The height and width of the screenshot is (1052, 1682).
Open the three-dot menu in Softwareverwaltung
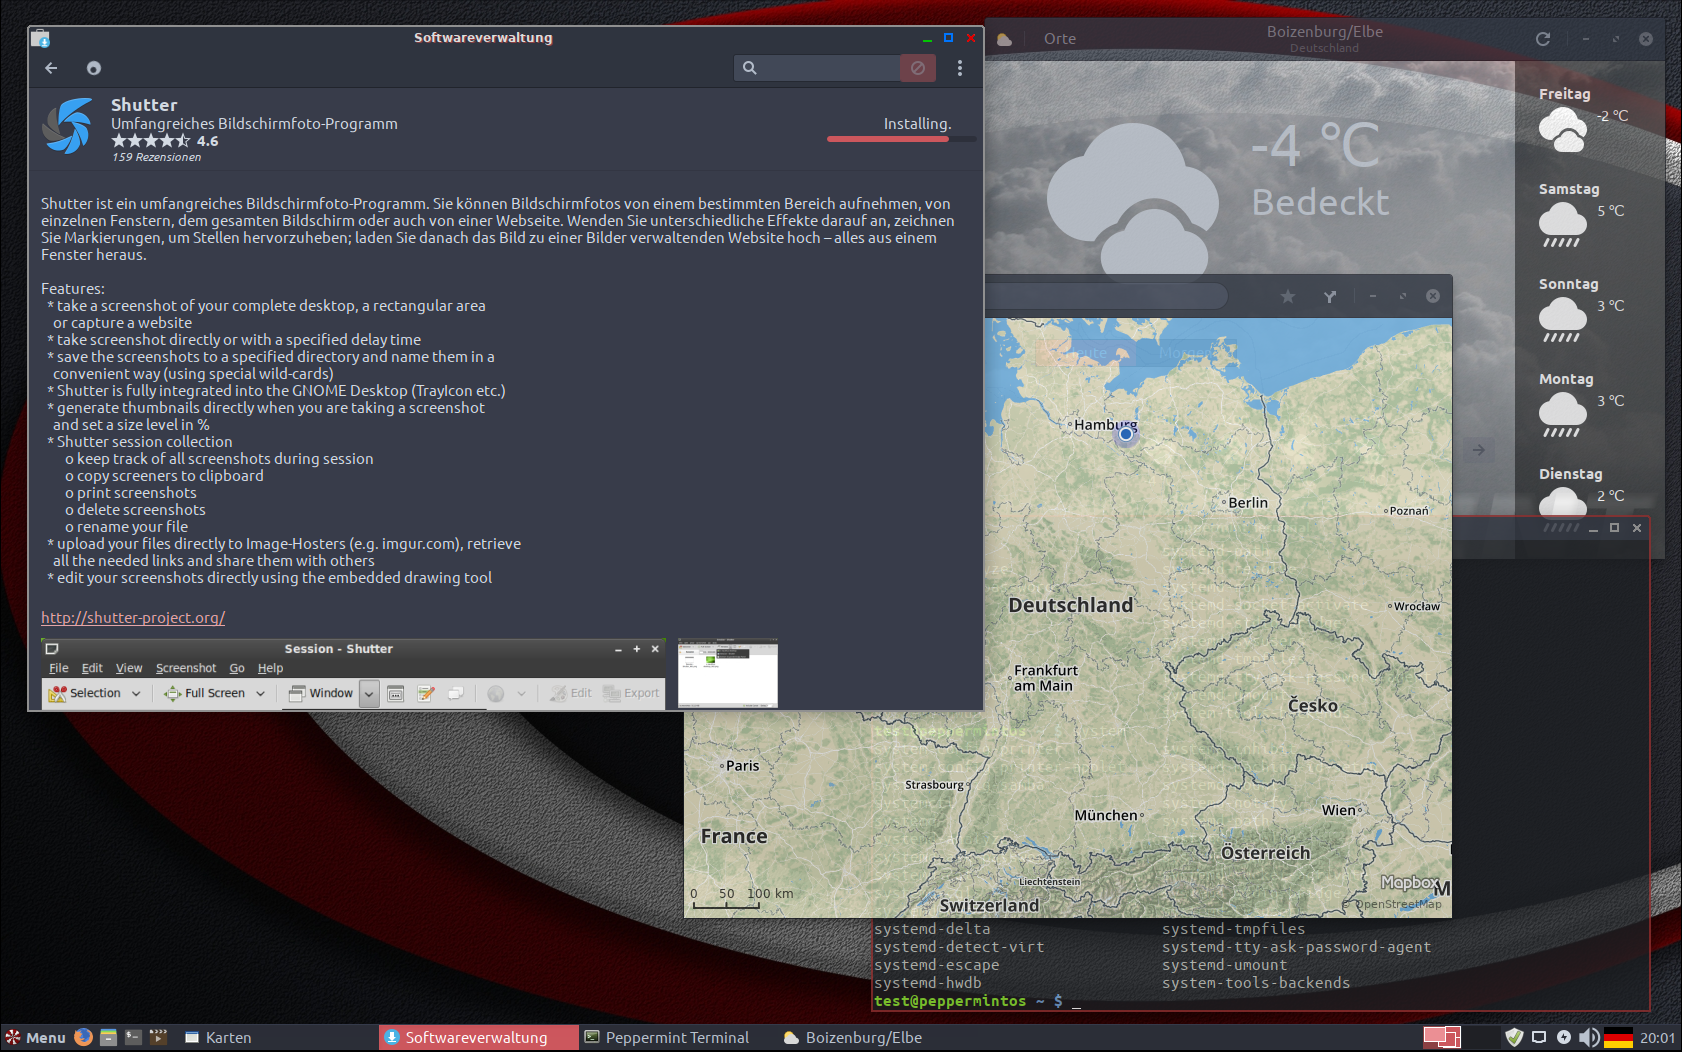[959, 68]
